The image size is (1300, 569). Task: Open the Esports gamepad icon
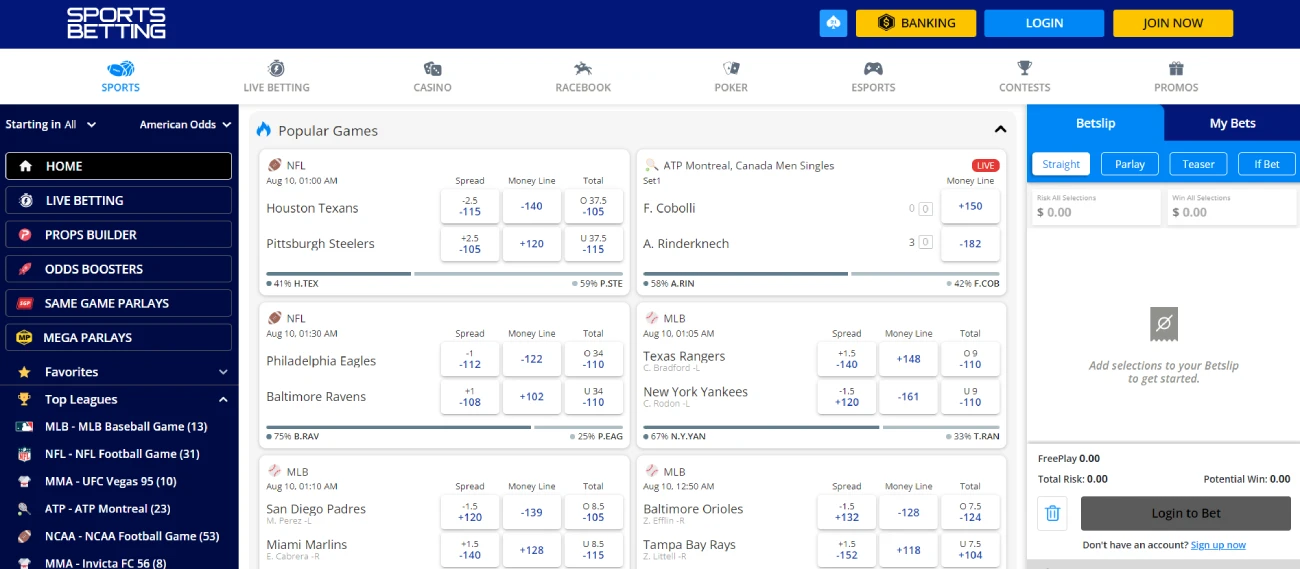[x=873, y=69]
